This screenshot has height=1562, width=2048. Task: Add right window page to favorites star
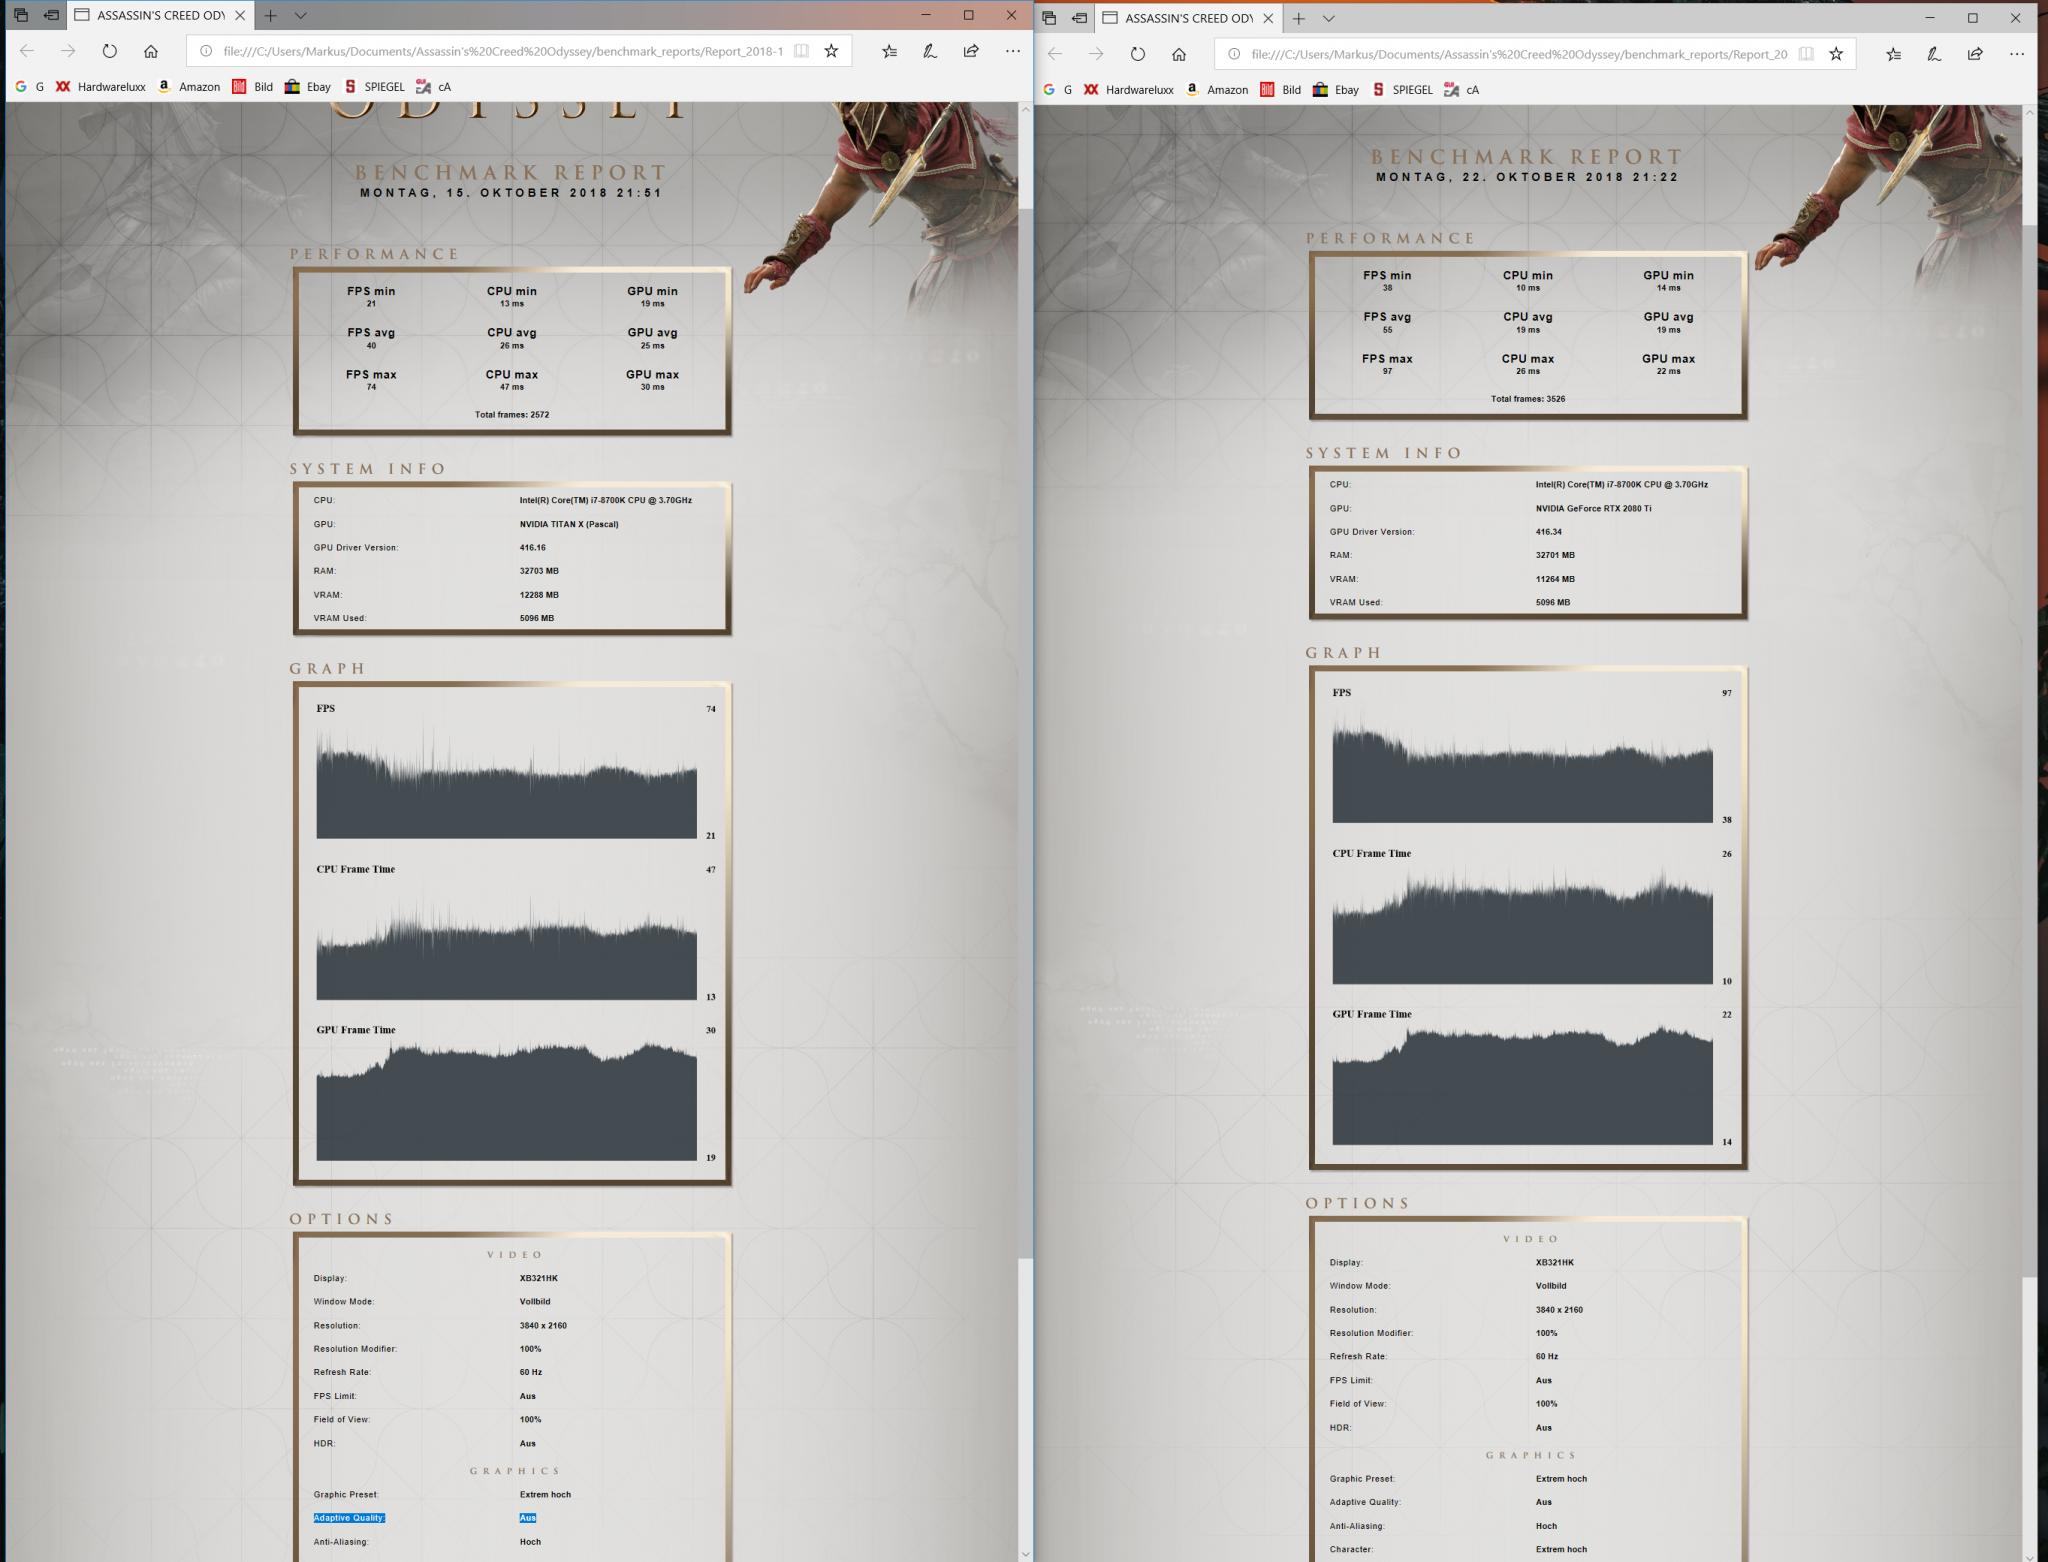tap(1836, 54)
